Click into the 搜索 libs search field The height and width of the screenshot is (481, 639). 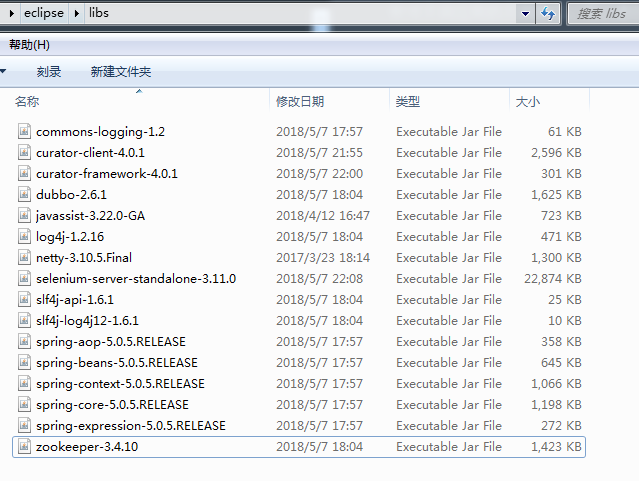click(603, 13)
